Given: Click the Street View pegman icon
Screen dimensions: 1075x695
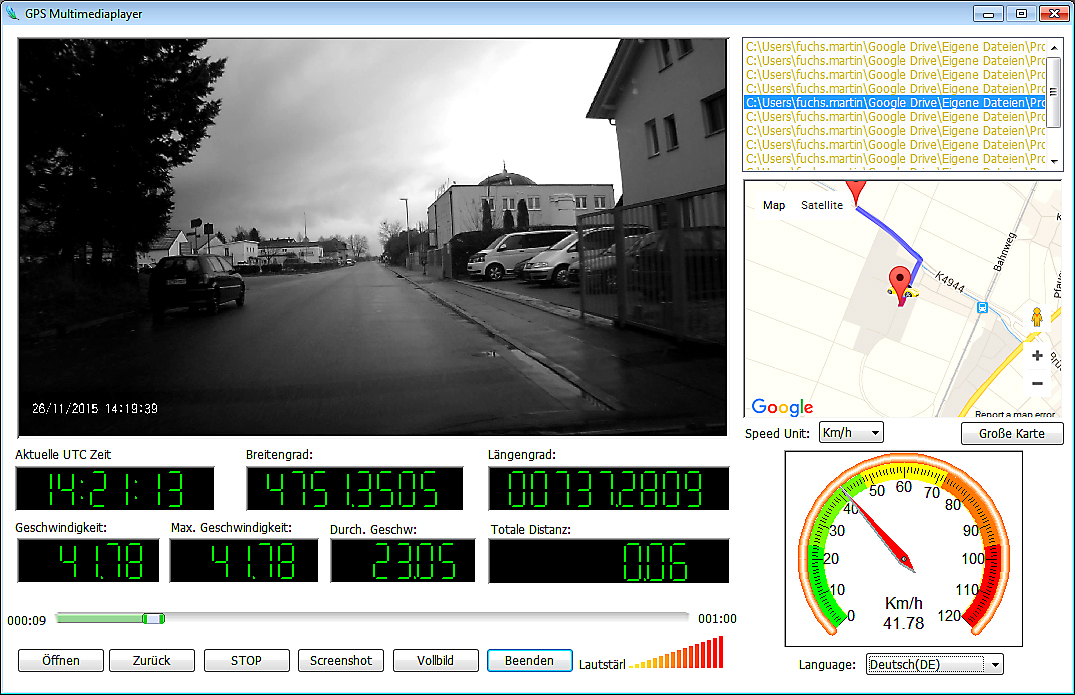Looking at the screenshot, I should pyautogui.click(x=1039, y=317).
